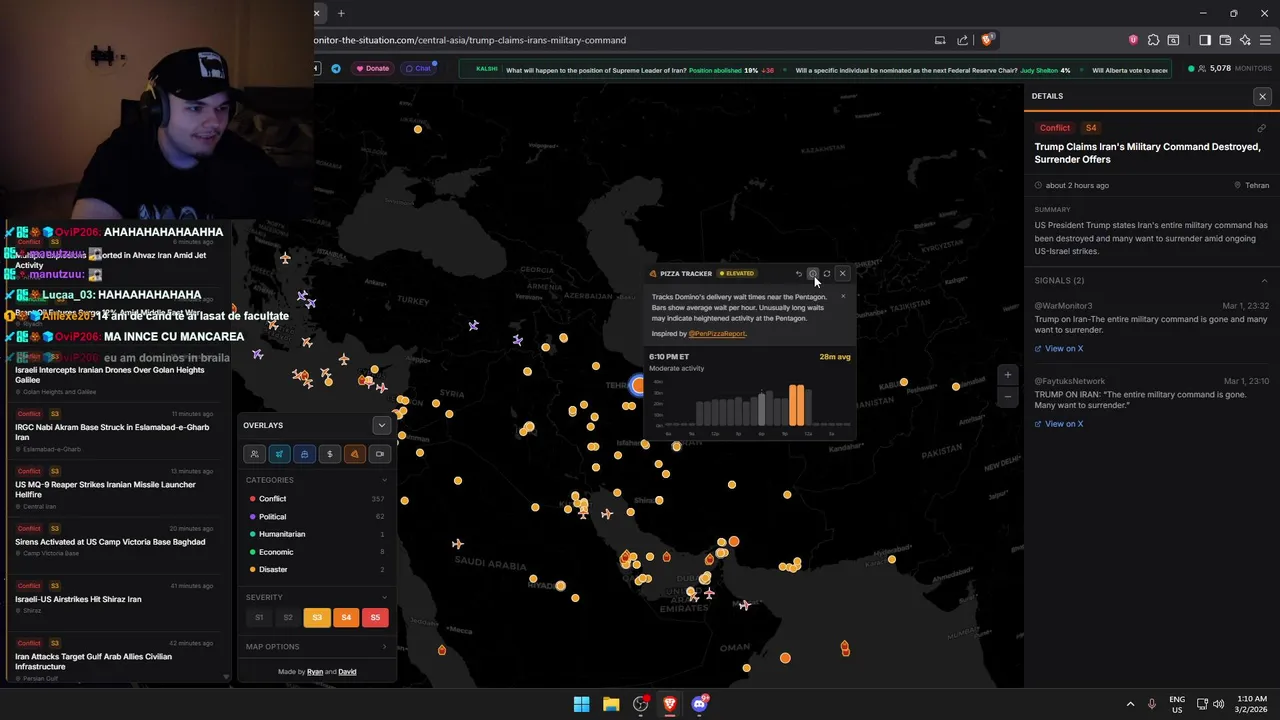The width and height of the screenshot is (1280, 720).
Task: Open IRGC Nabi Akram Base Struck item
Action: [114, 431]
